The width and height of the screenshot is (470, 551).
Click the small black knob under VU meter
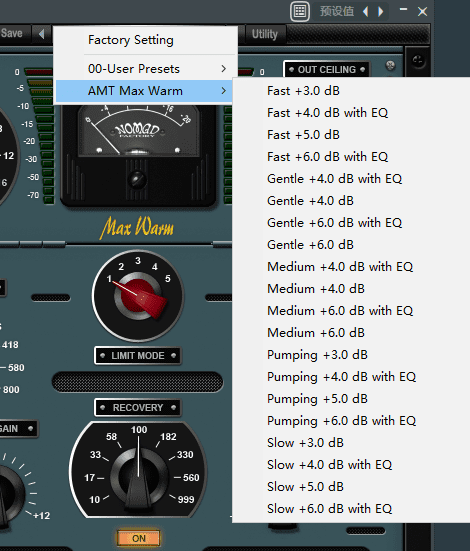(137, 180)
